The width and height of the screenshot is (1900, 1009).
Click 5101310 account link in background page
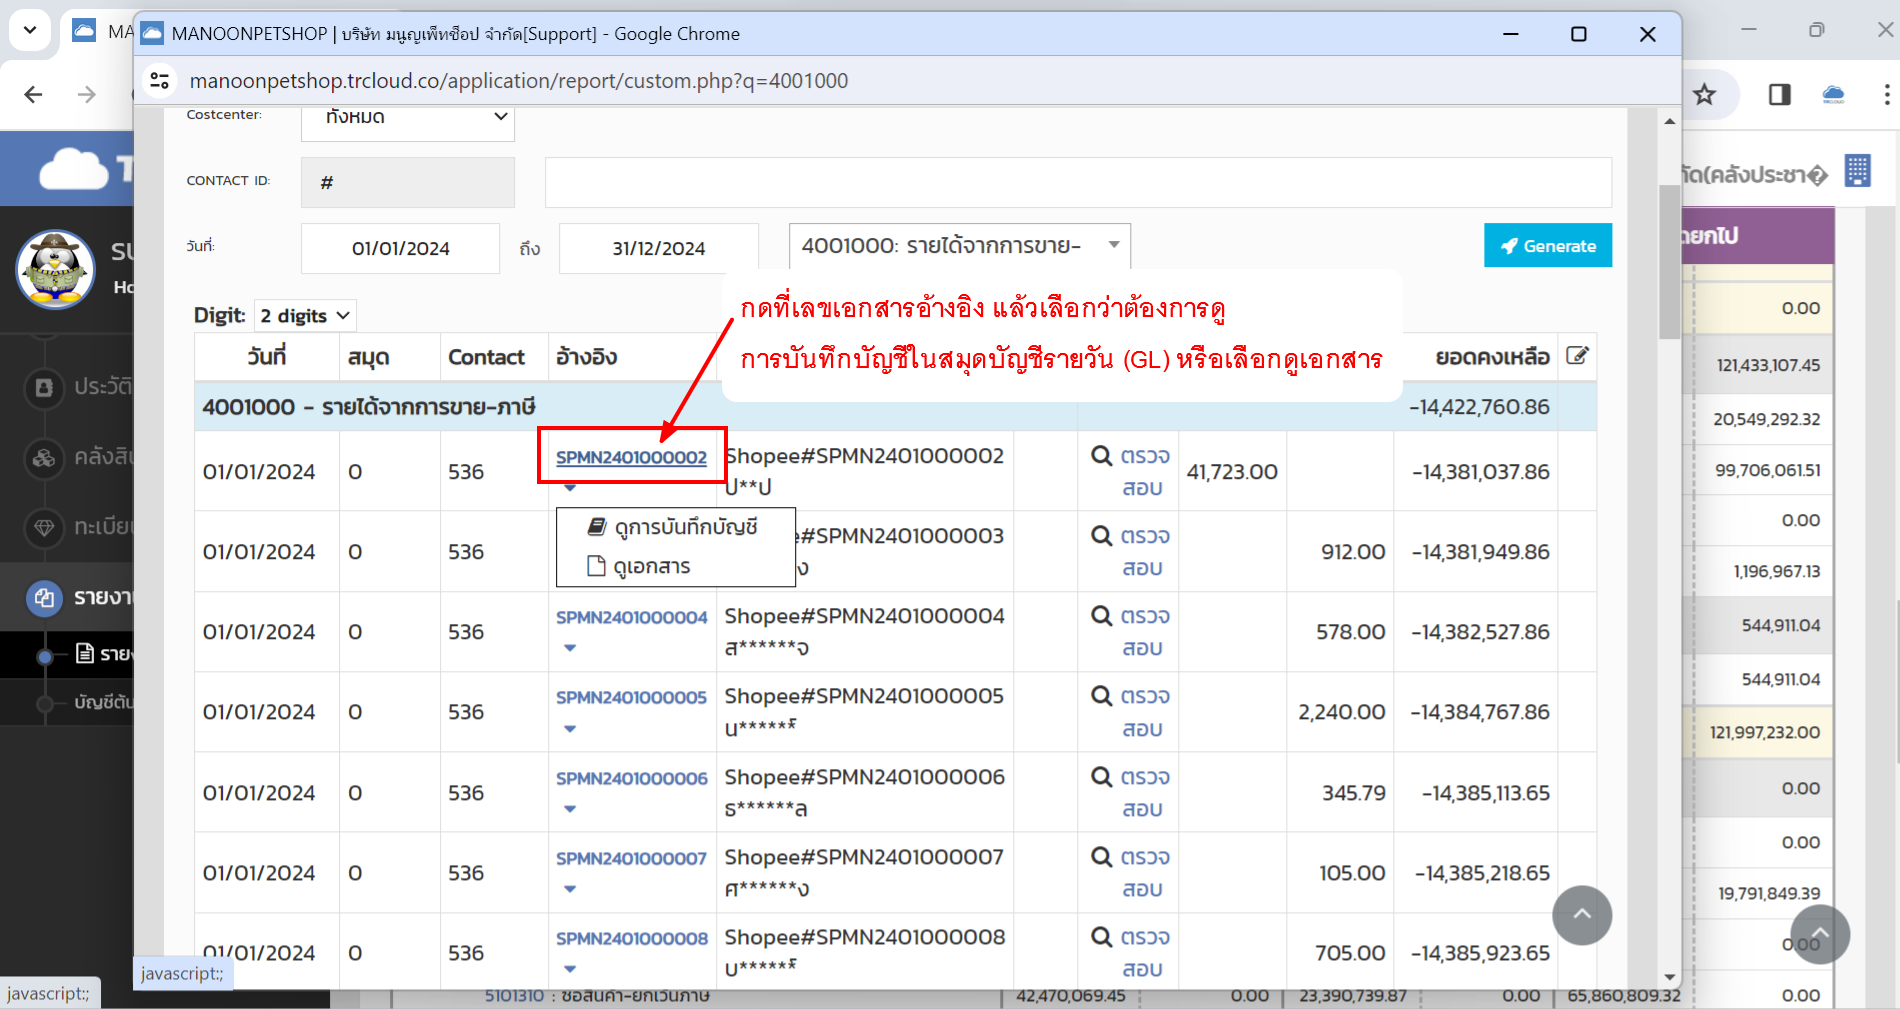(x=514, y=996)
